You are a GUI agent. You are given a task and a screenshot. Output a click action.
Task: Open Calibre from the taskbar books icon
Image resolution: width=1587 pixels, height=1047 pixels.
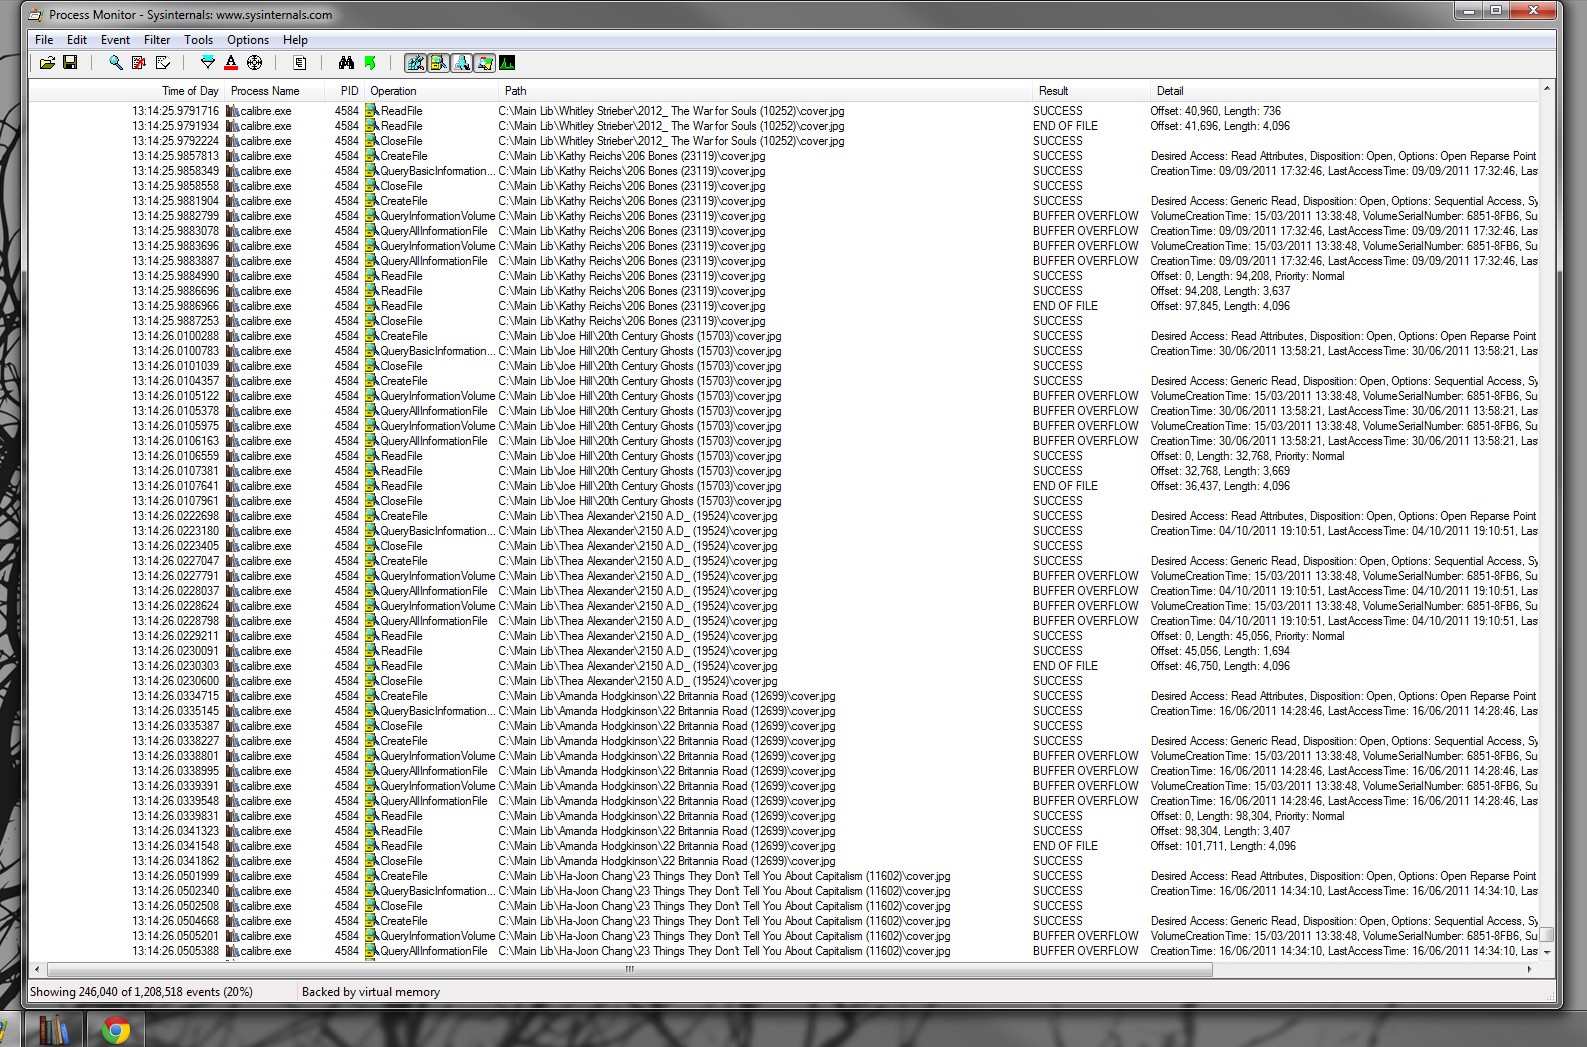pyautogui.click(x=54, y=1029)
